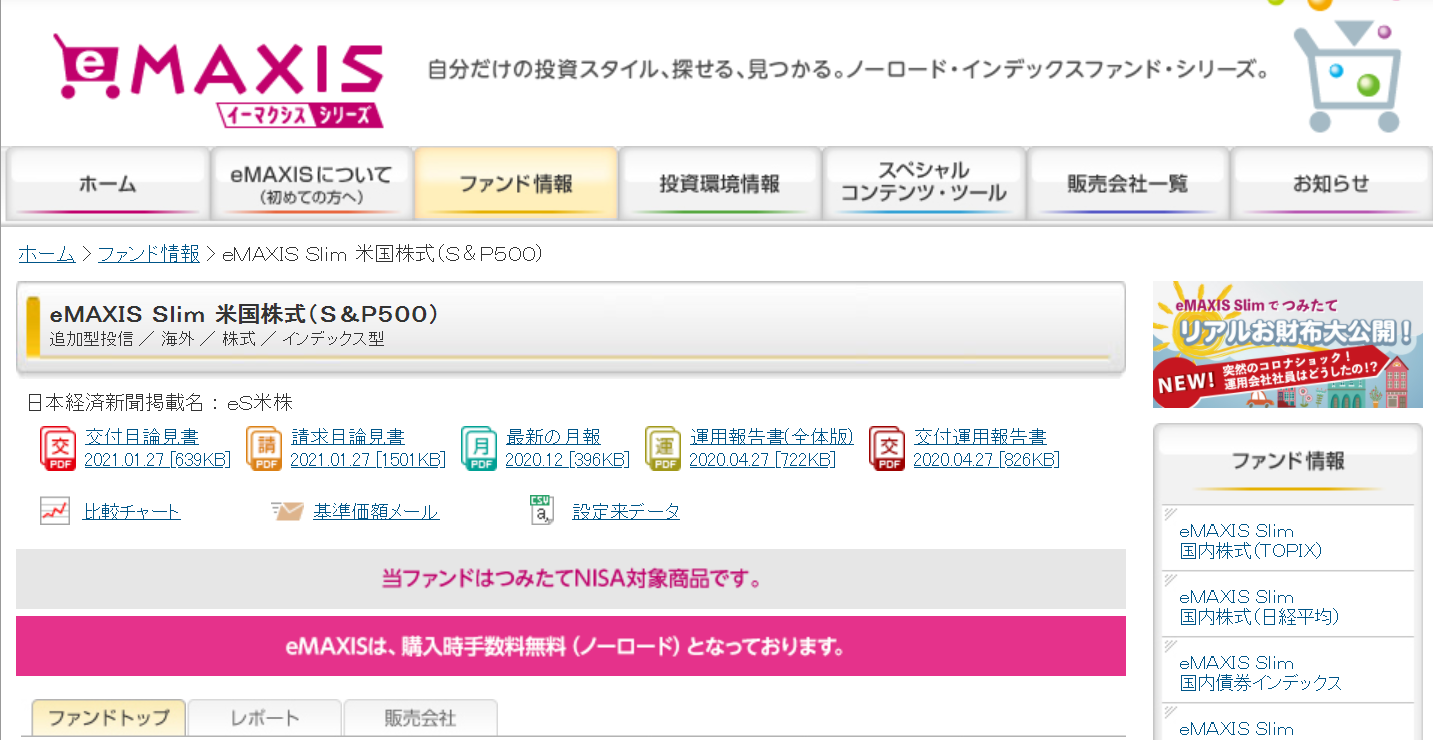Open the 交付目論見書 PDF icon
The width and height of the screenshot is (1433, 740).
click(58, 448)
